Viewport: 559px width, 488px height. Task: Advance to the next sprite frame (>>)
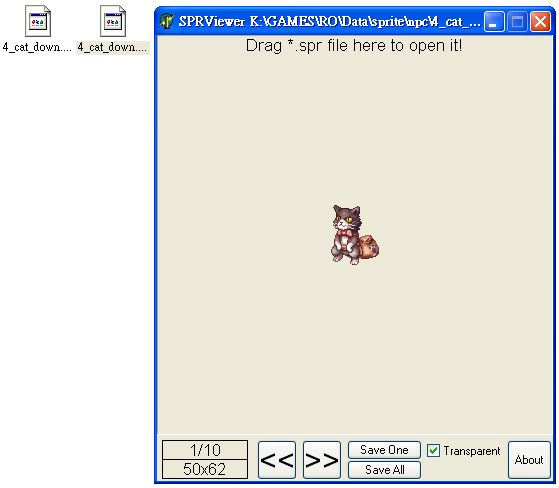click(x=322, y=460)
